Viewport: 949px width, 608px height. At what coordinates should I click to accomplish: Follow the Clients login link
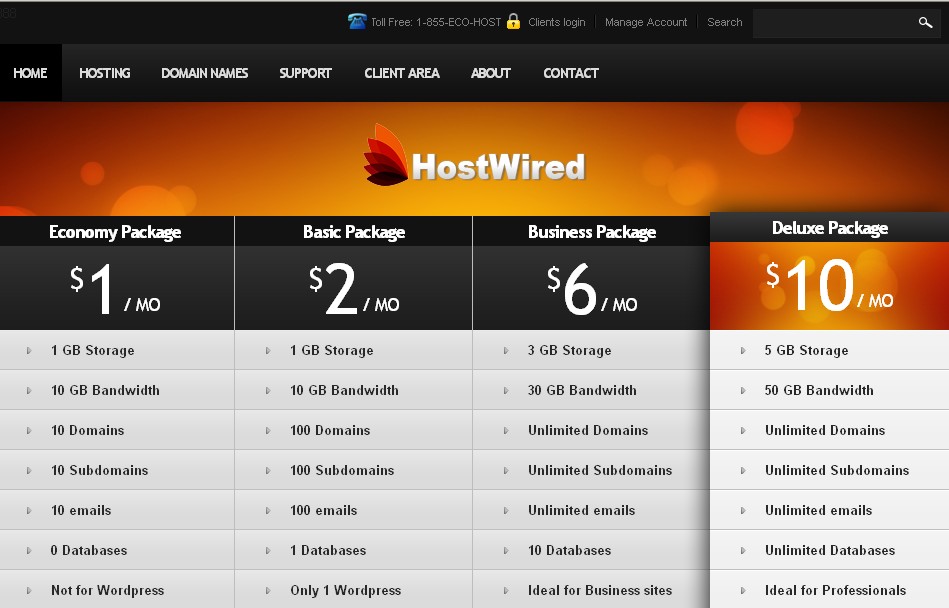(x=556, y=22)
